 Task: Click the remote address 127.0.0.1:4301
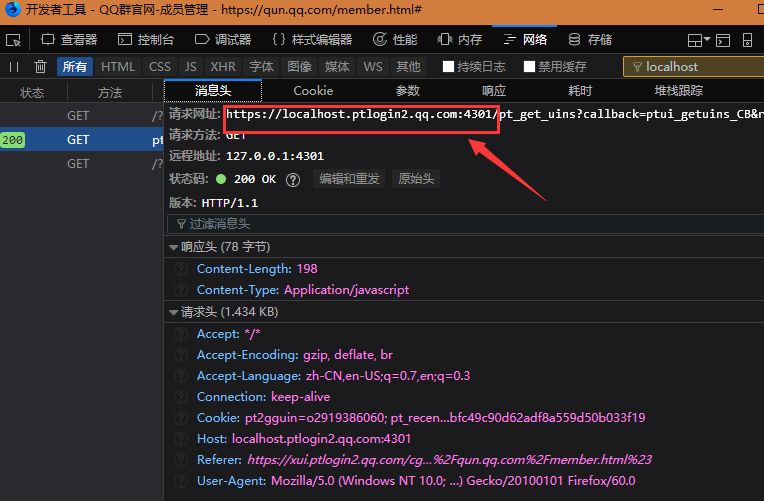275,156
